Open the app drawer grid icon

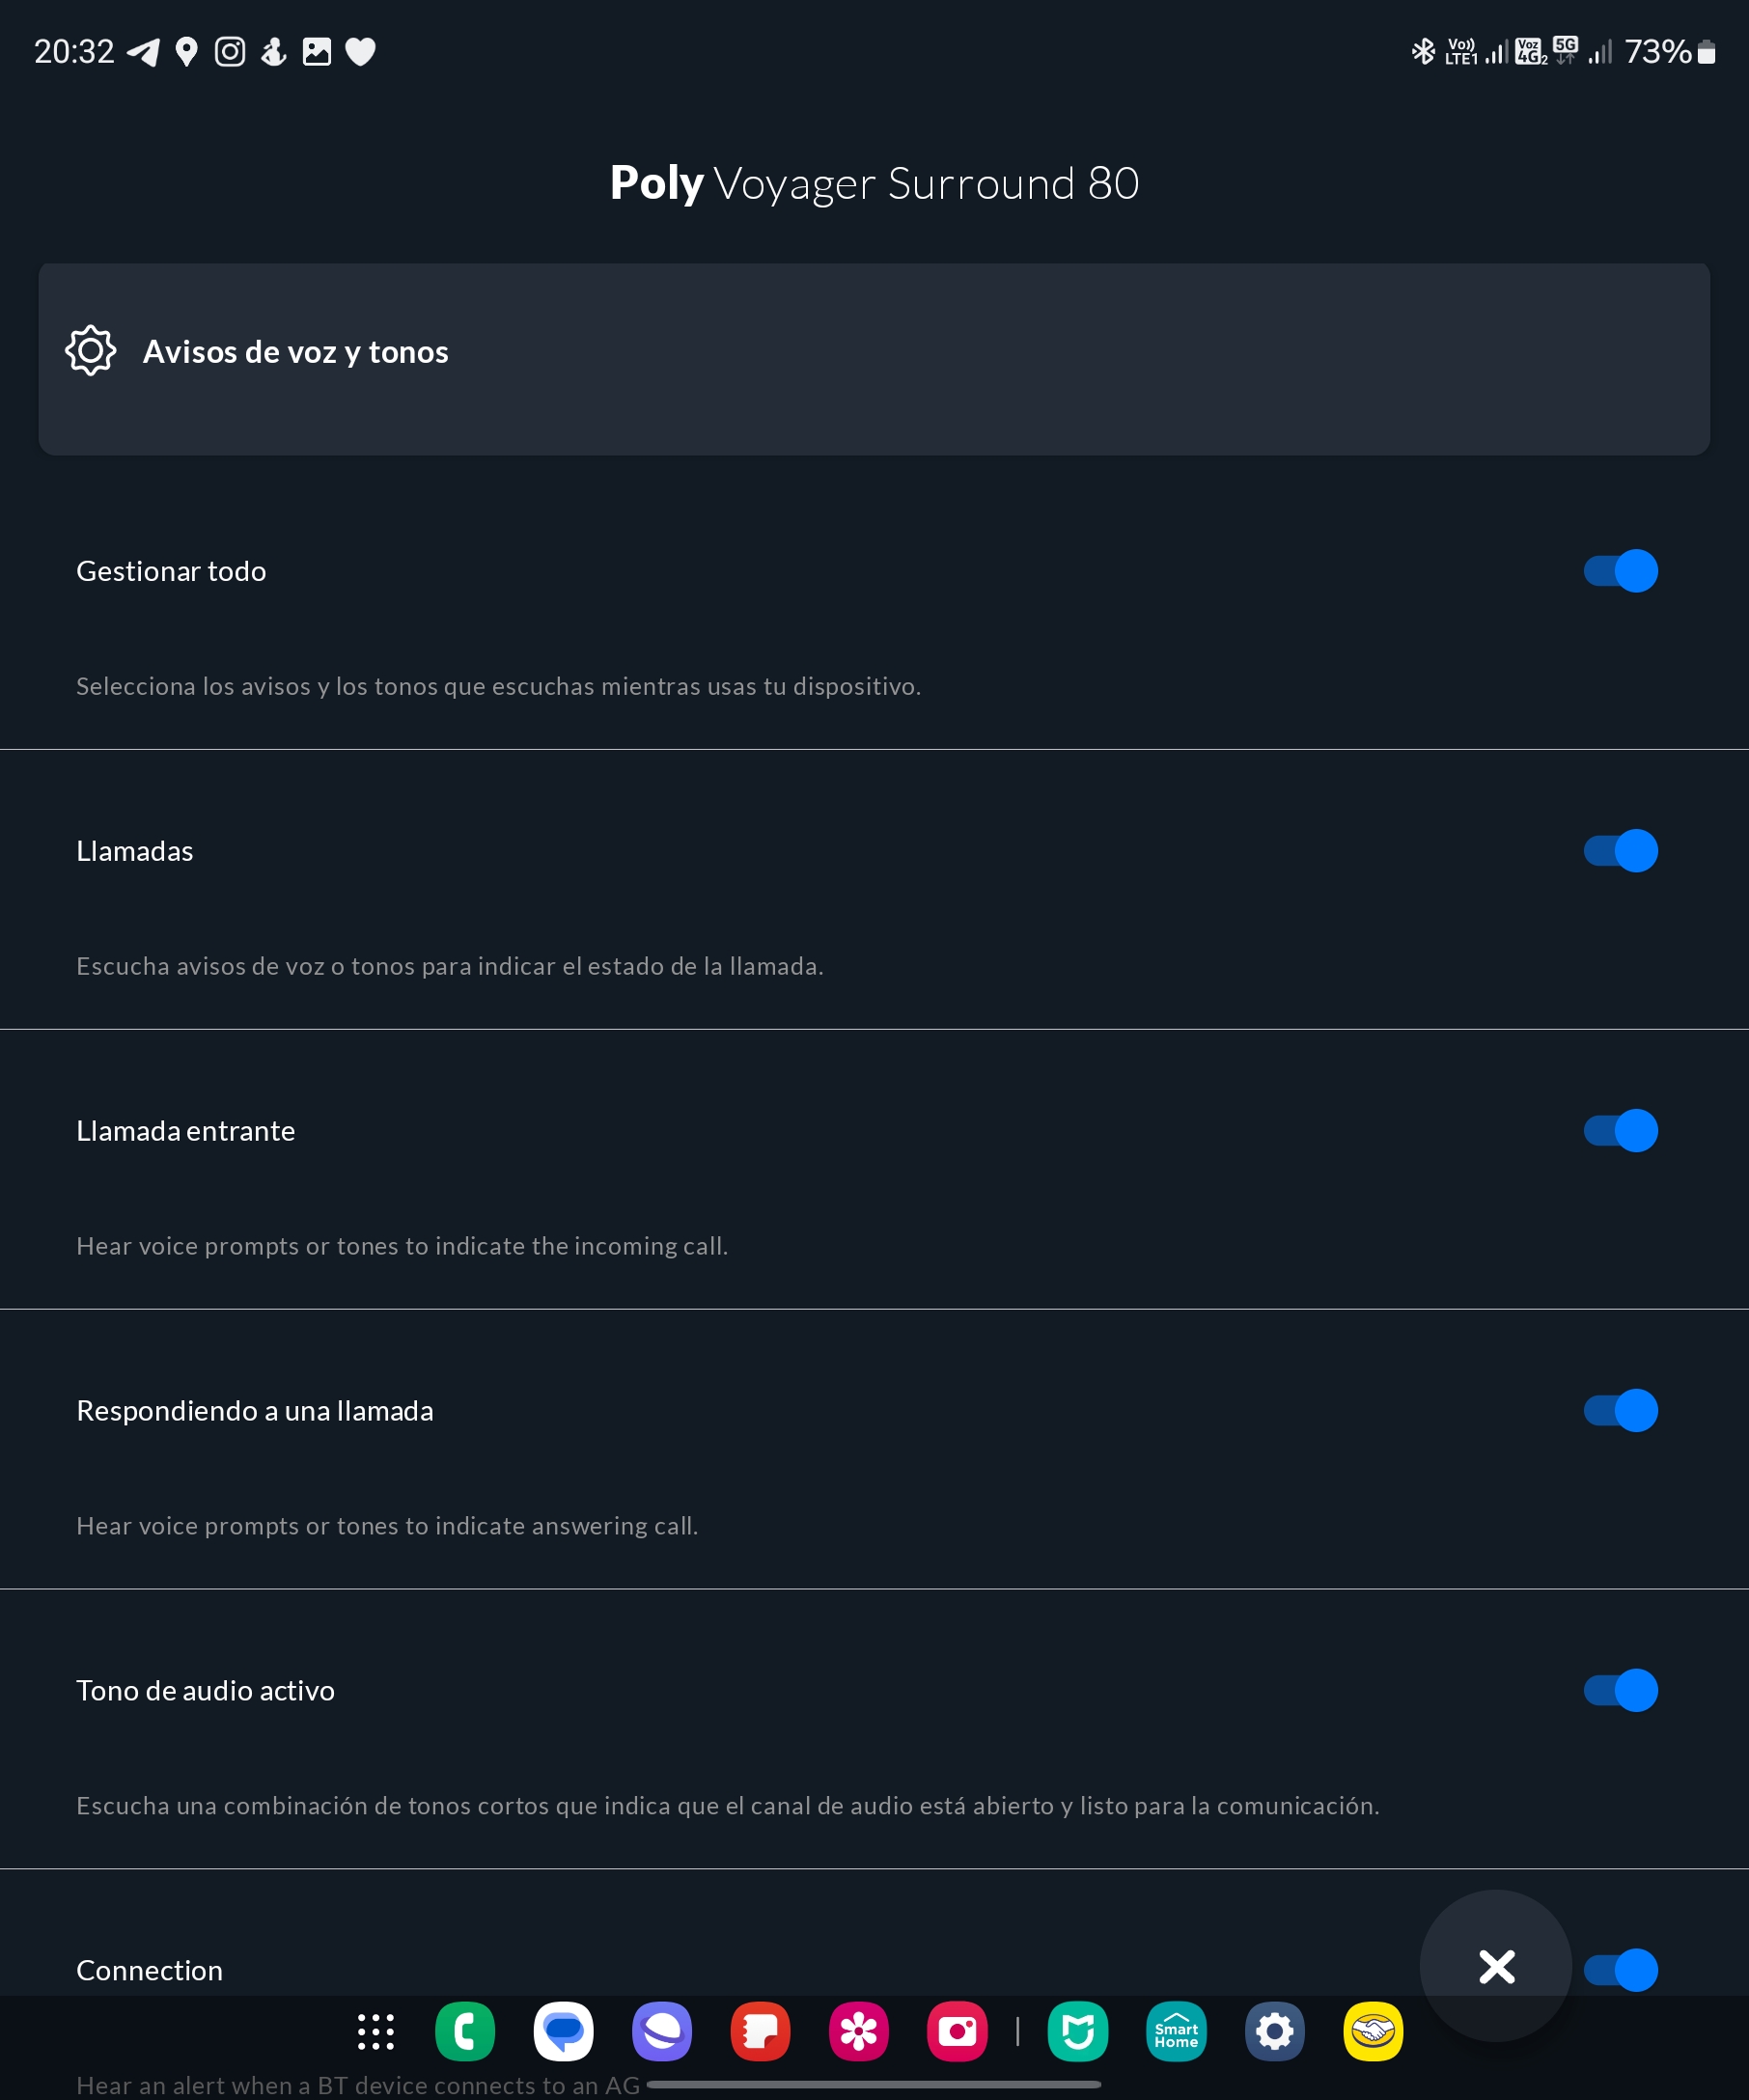376,2032
